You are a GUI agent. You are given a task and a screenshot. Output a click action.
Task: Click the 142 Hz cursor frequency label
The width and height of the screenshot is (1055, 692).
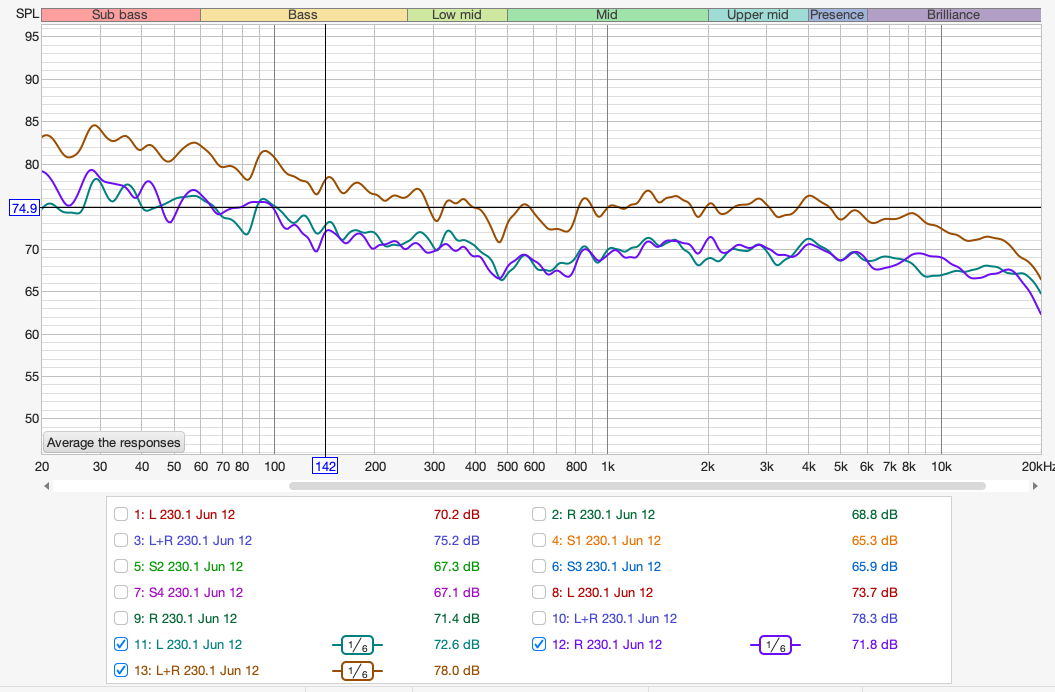pyautogui.click(x=325, y=467)
